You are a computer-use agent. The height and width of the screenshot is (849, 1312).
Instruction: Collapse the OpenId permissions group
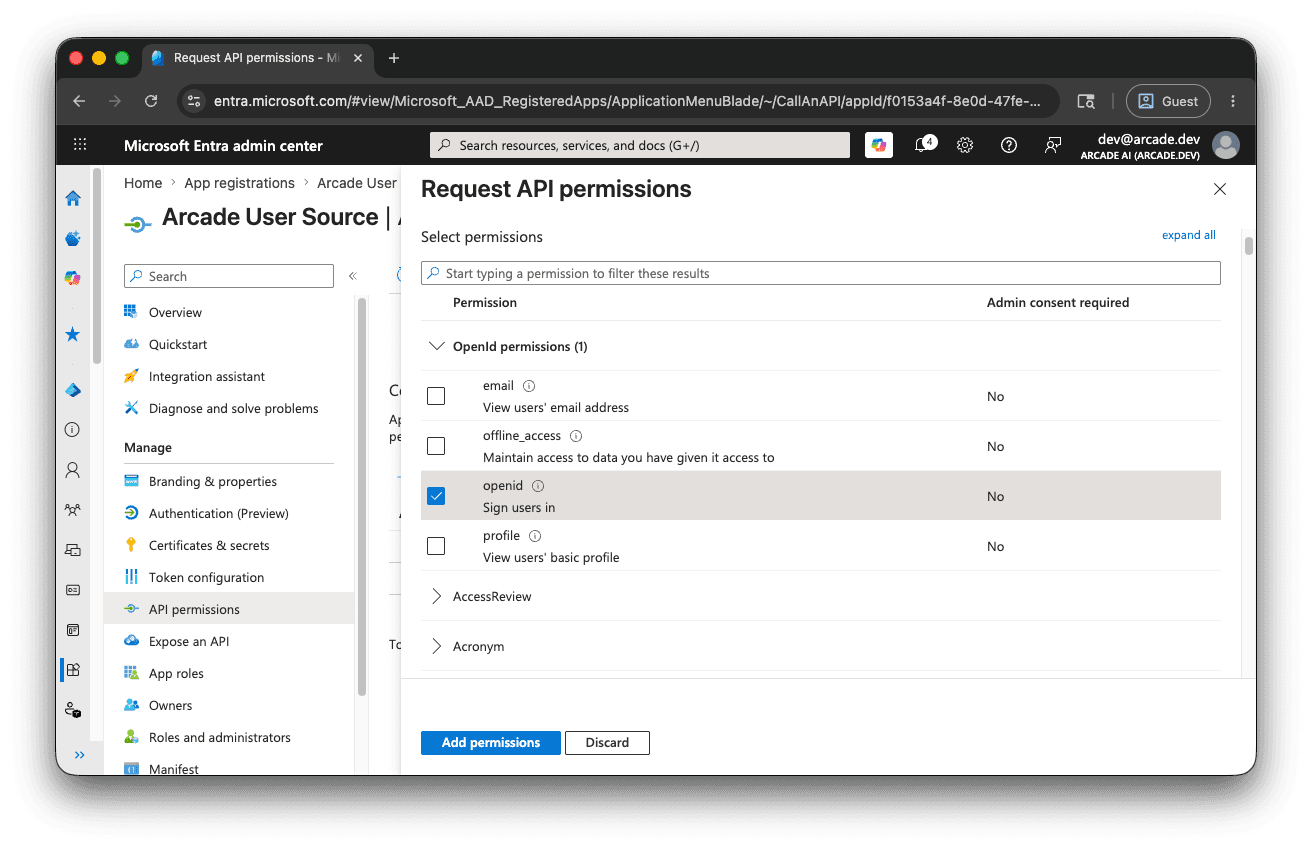(x=436, y=346)
